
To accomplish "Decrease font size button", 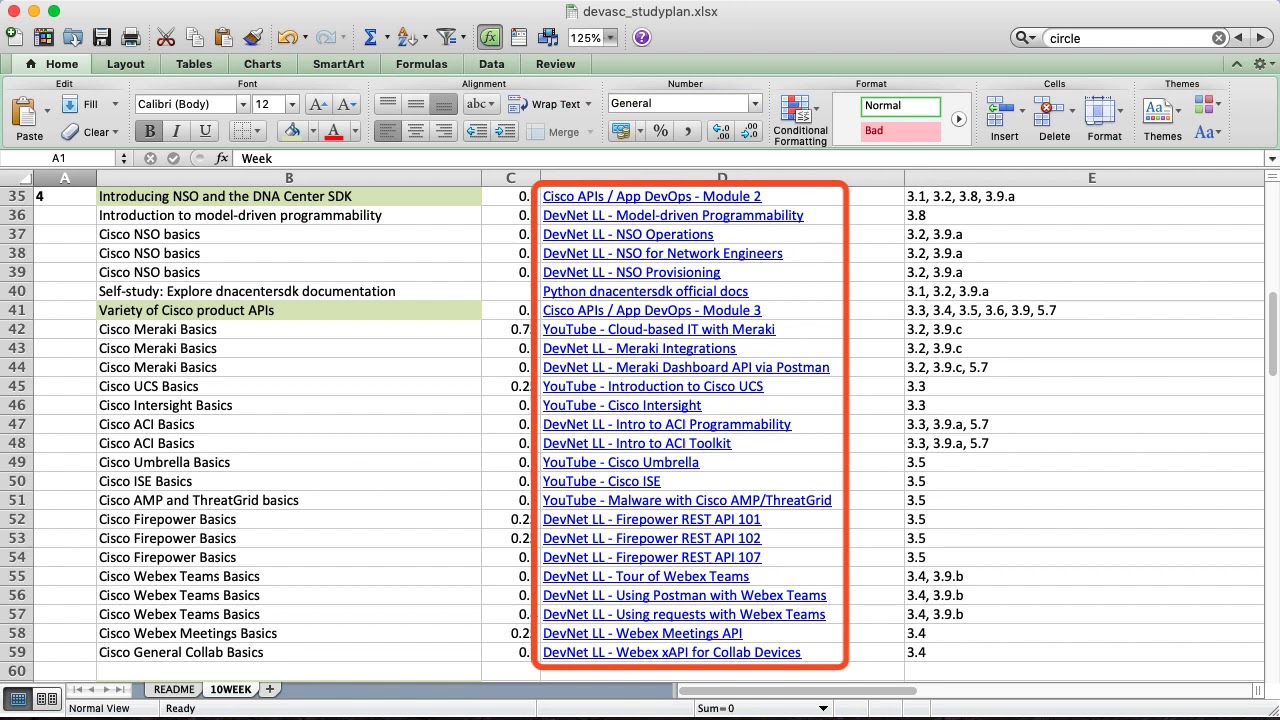I will (346, 104).
